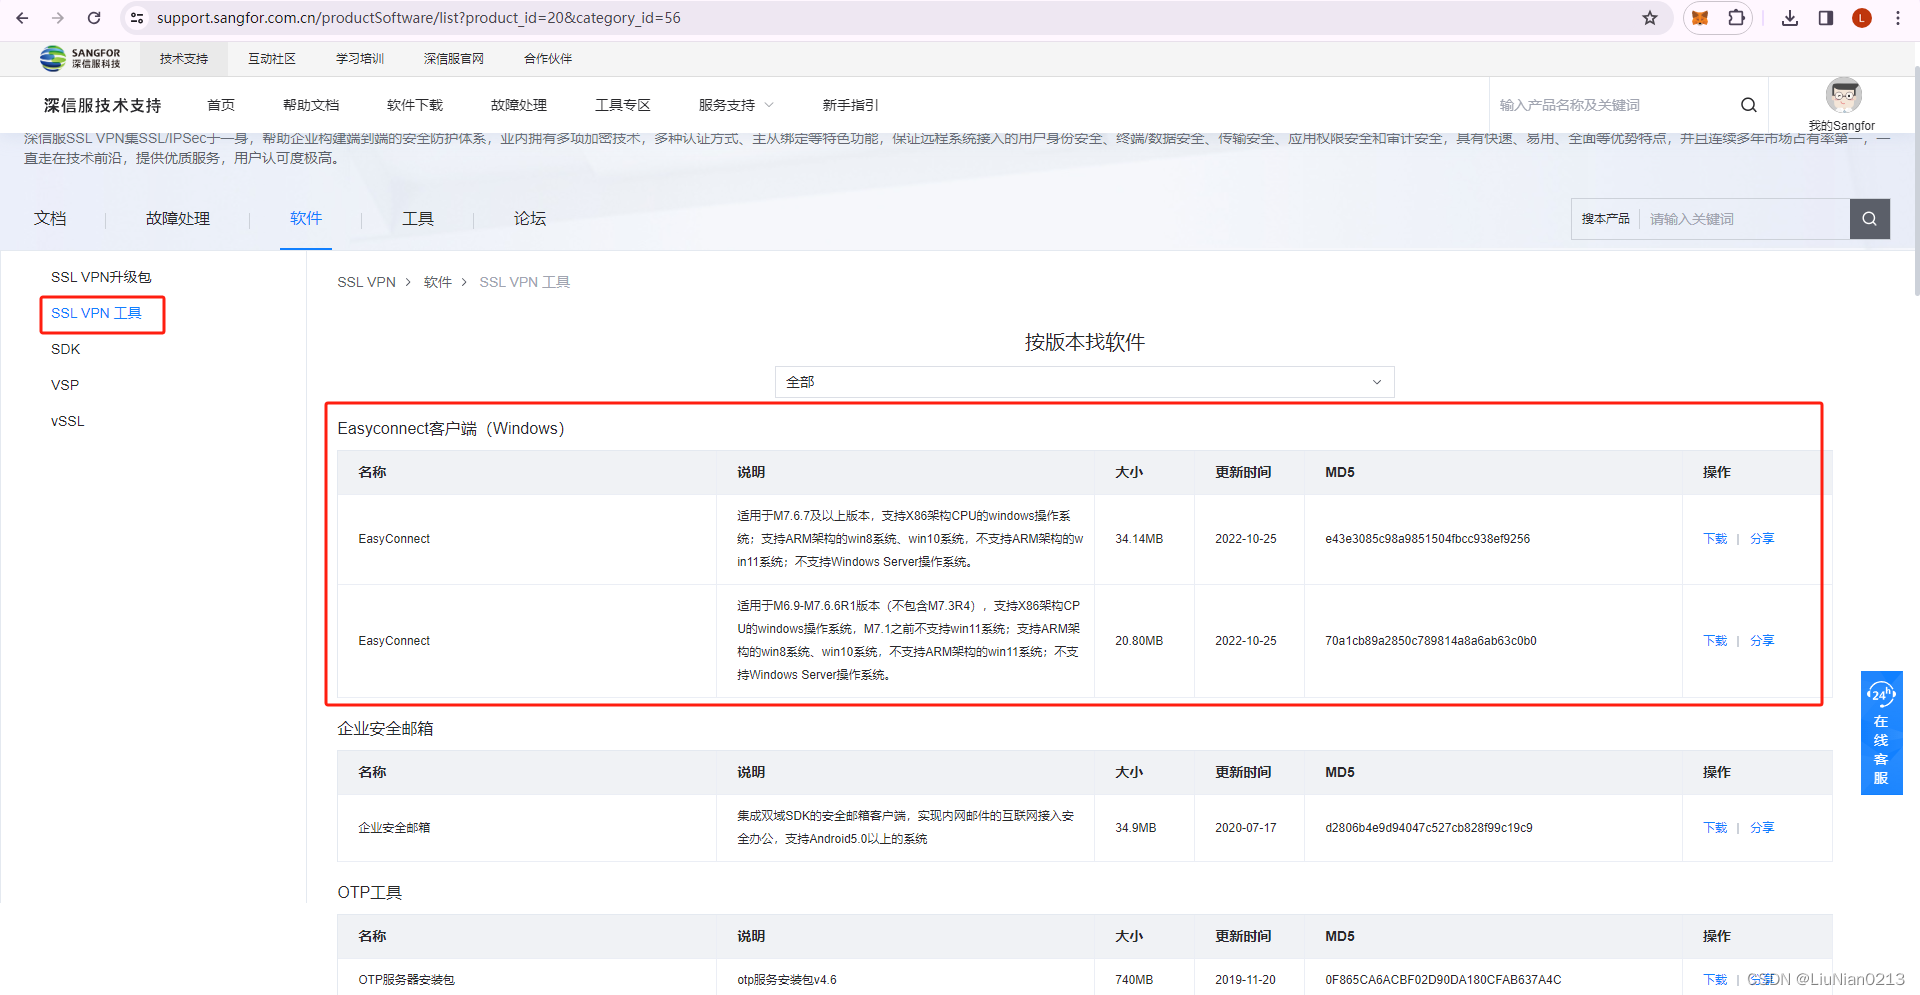The width and height of the screenshot is (1920, 995).
Task: Select the 软件 tab
Action: 306,218
